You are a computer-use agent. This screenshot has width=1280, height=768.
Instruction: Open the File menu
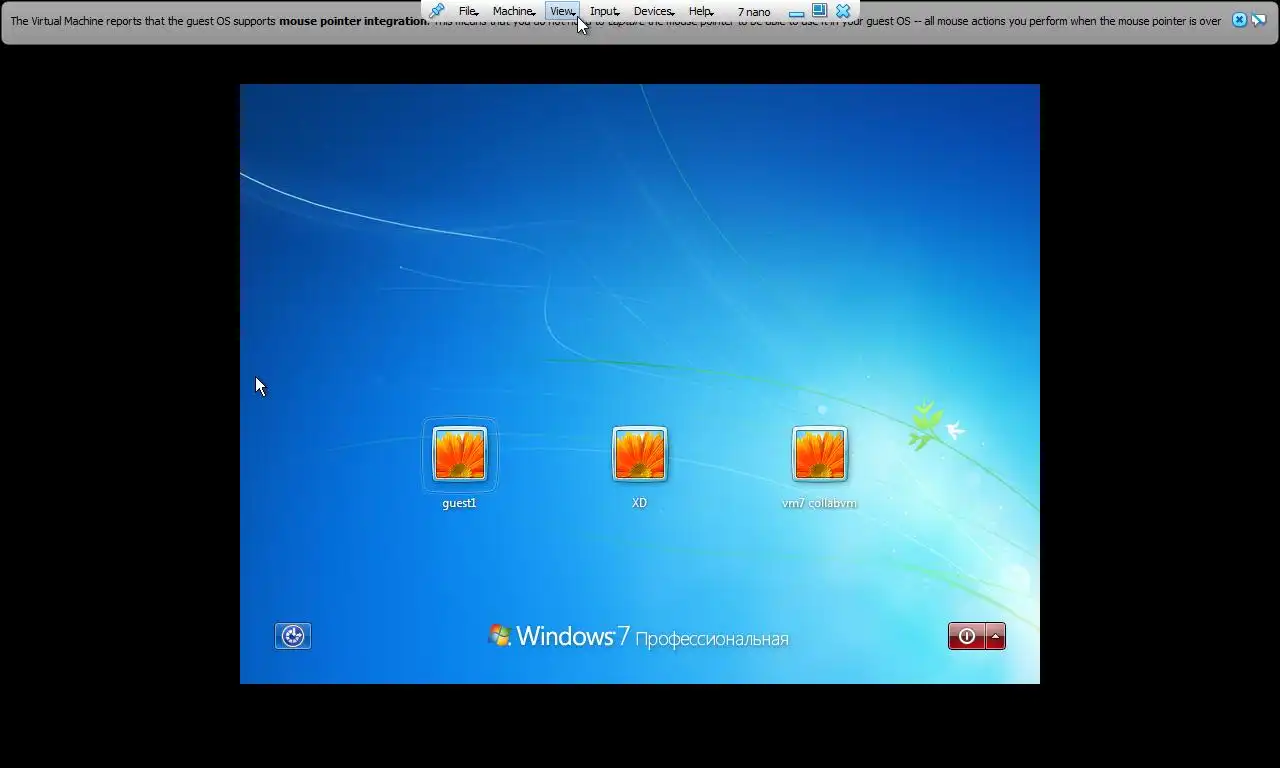tap(468, 11)
